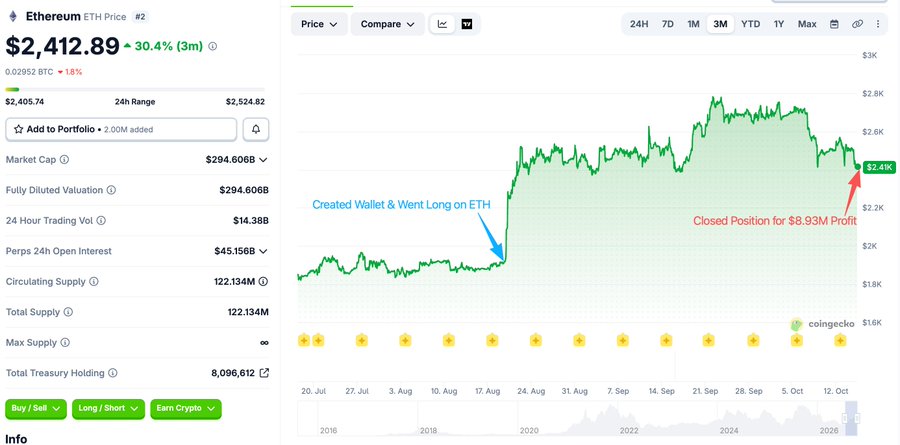Open the Earn Crypto dropdown
The width and height of the screenshot is (900, 445).
pos(185,408)
